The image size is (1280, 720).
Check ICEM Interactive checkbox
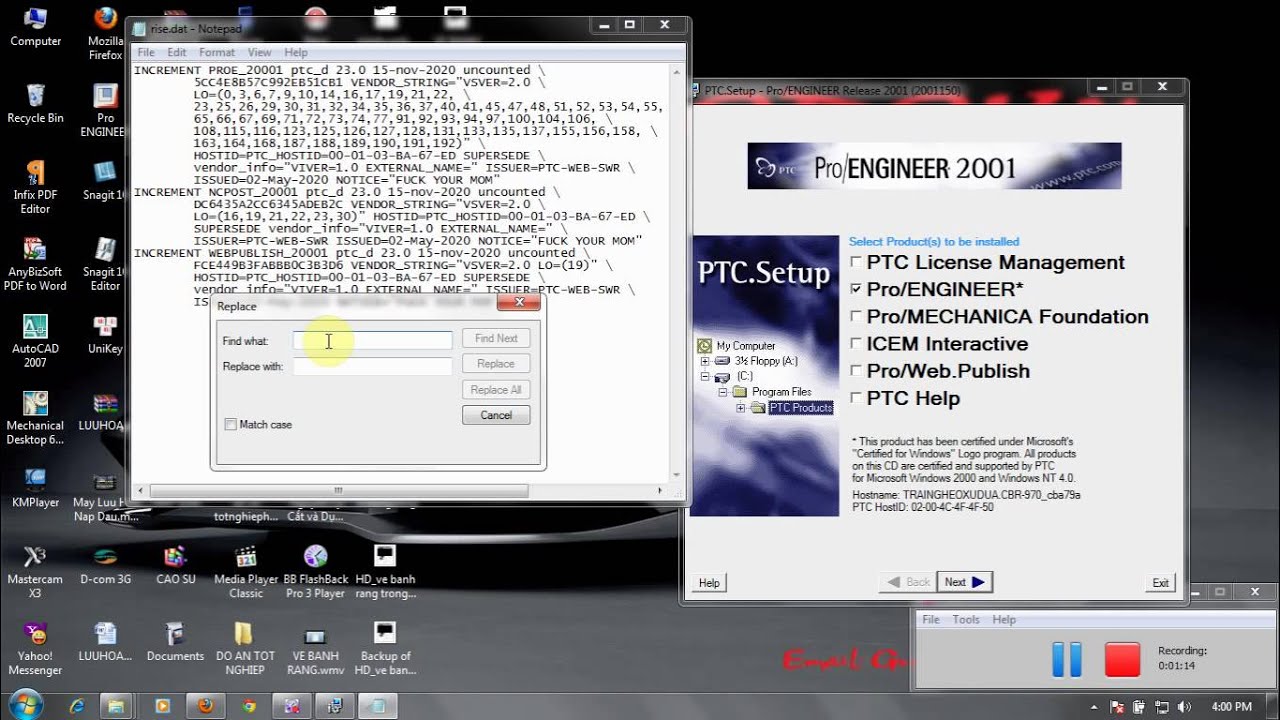tap(855, 343)
